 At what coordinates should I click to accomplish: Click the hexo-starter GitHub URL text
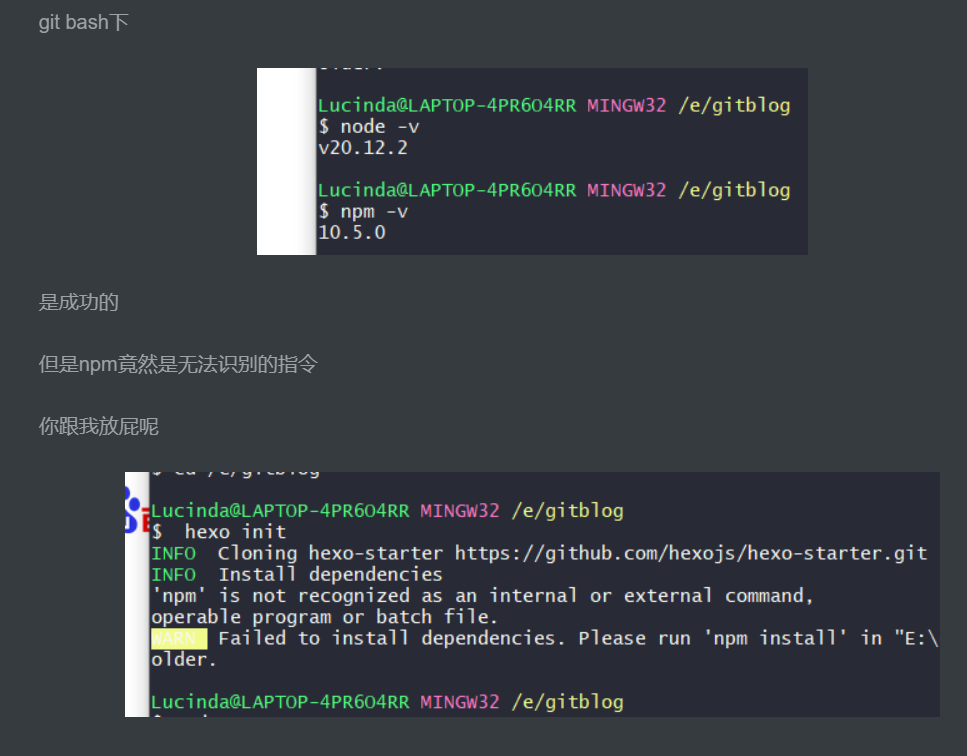(691, 553)
